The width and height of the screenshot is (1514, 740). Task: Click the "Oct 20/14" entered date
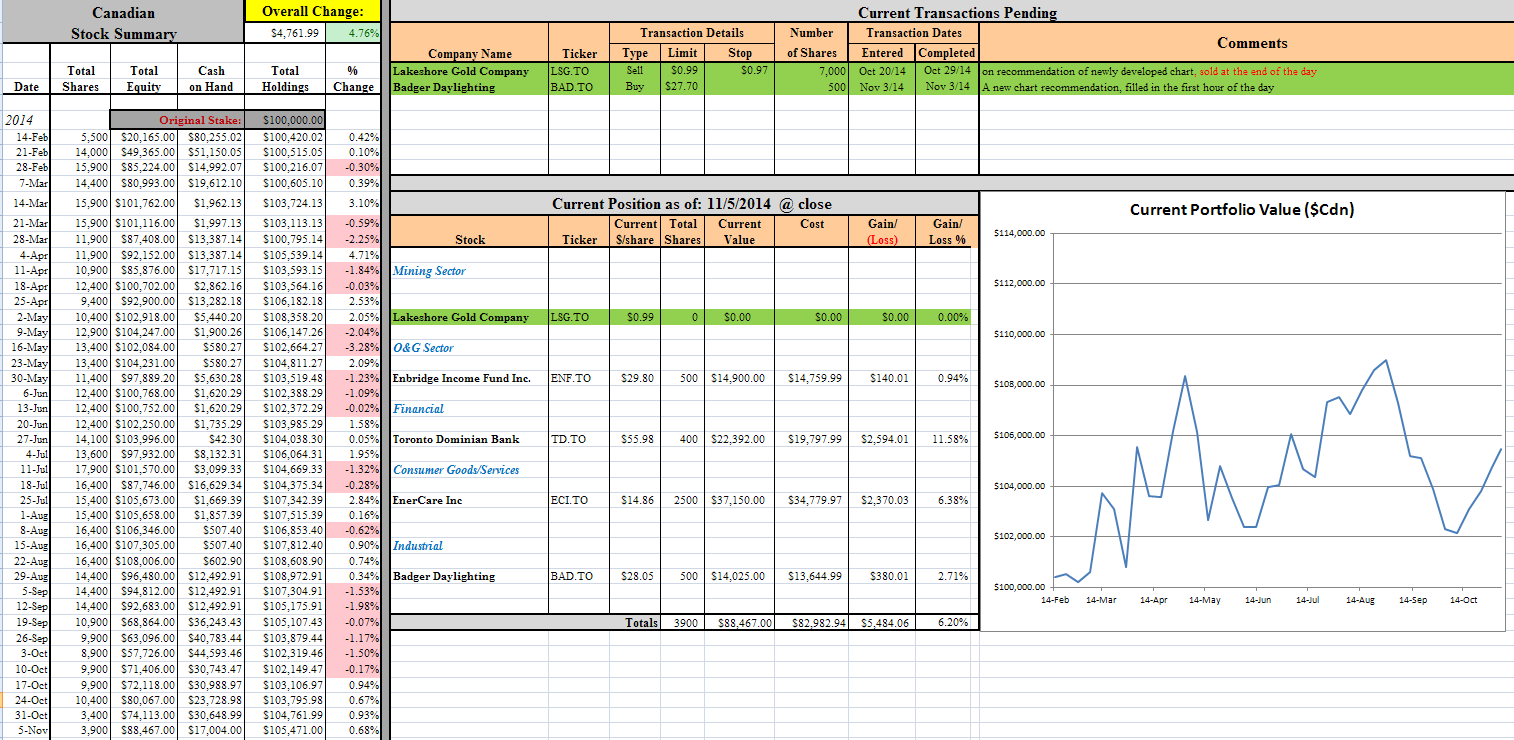click(882, 71)
